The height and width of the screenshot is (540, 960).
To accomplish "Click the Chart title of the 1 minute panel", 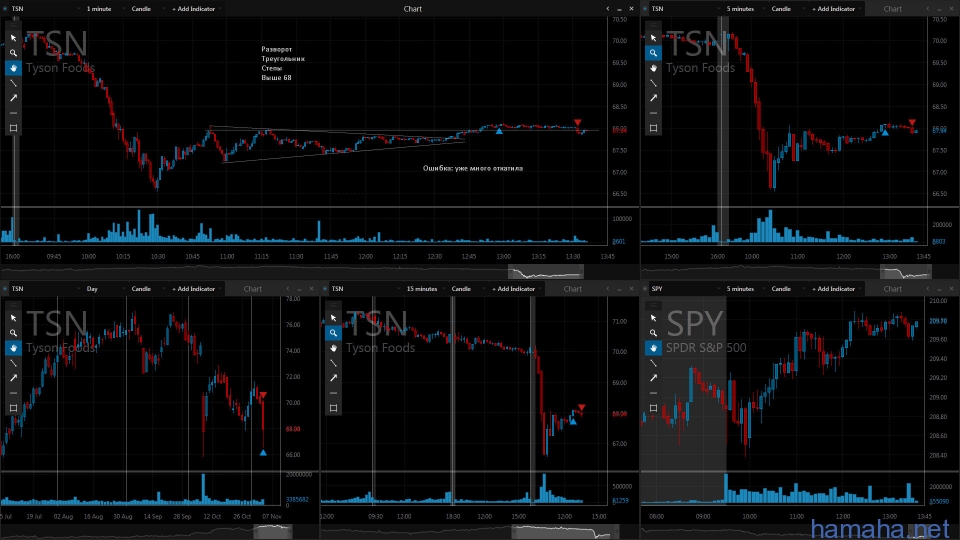I will 413,9.
